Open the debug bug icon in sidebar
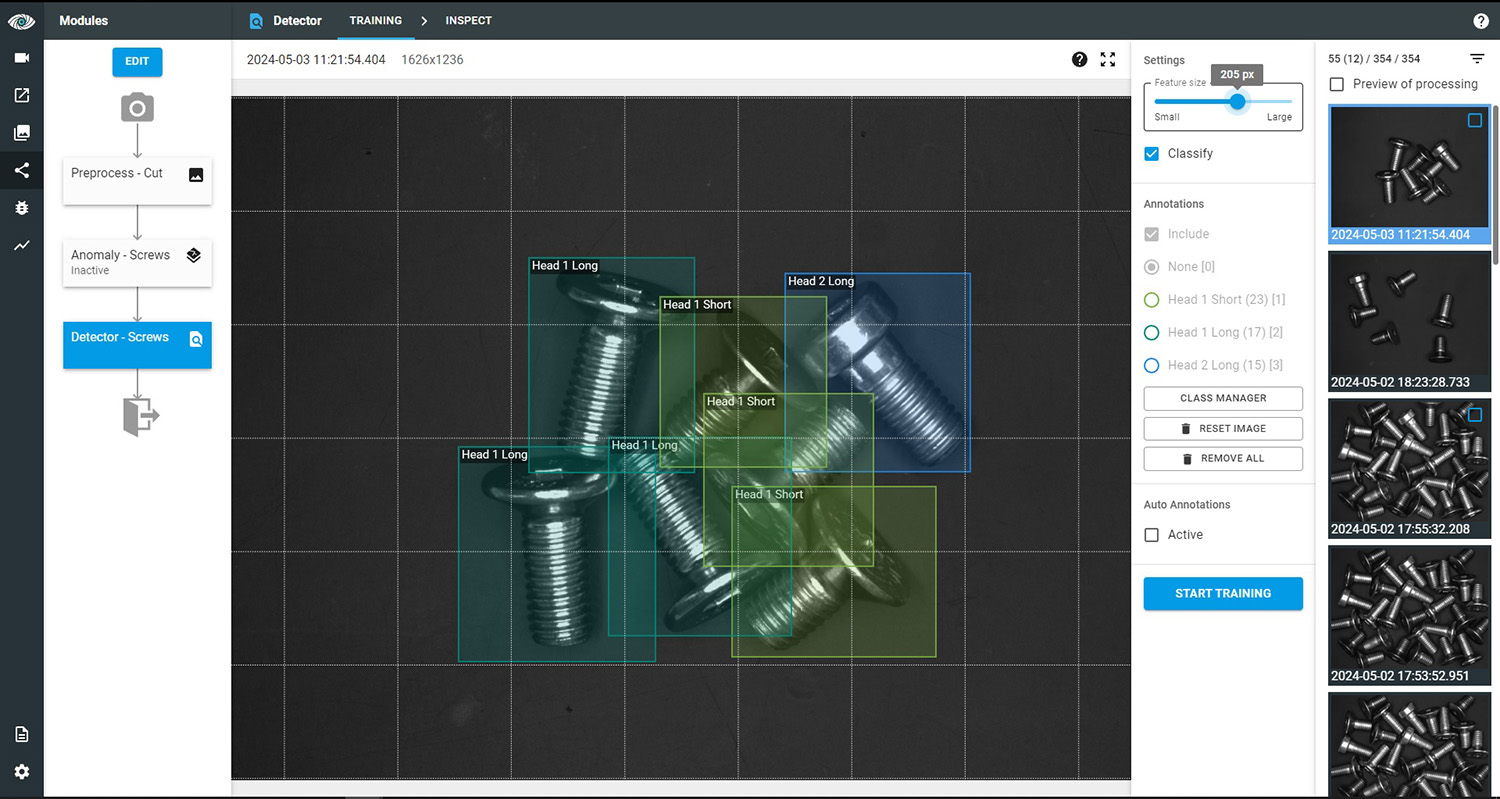This screenshot has width=1500, height=799. click(x=21, y=208)
